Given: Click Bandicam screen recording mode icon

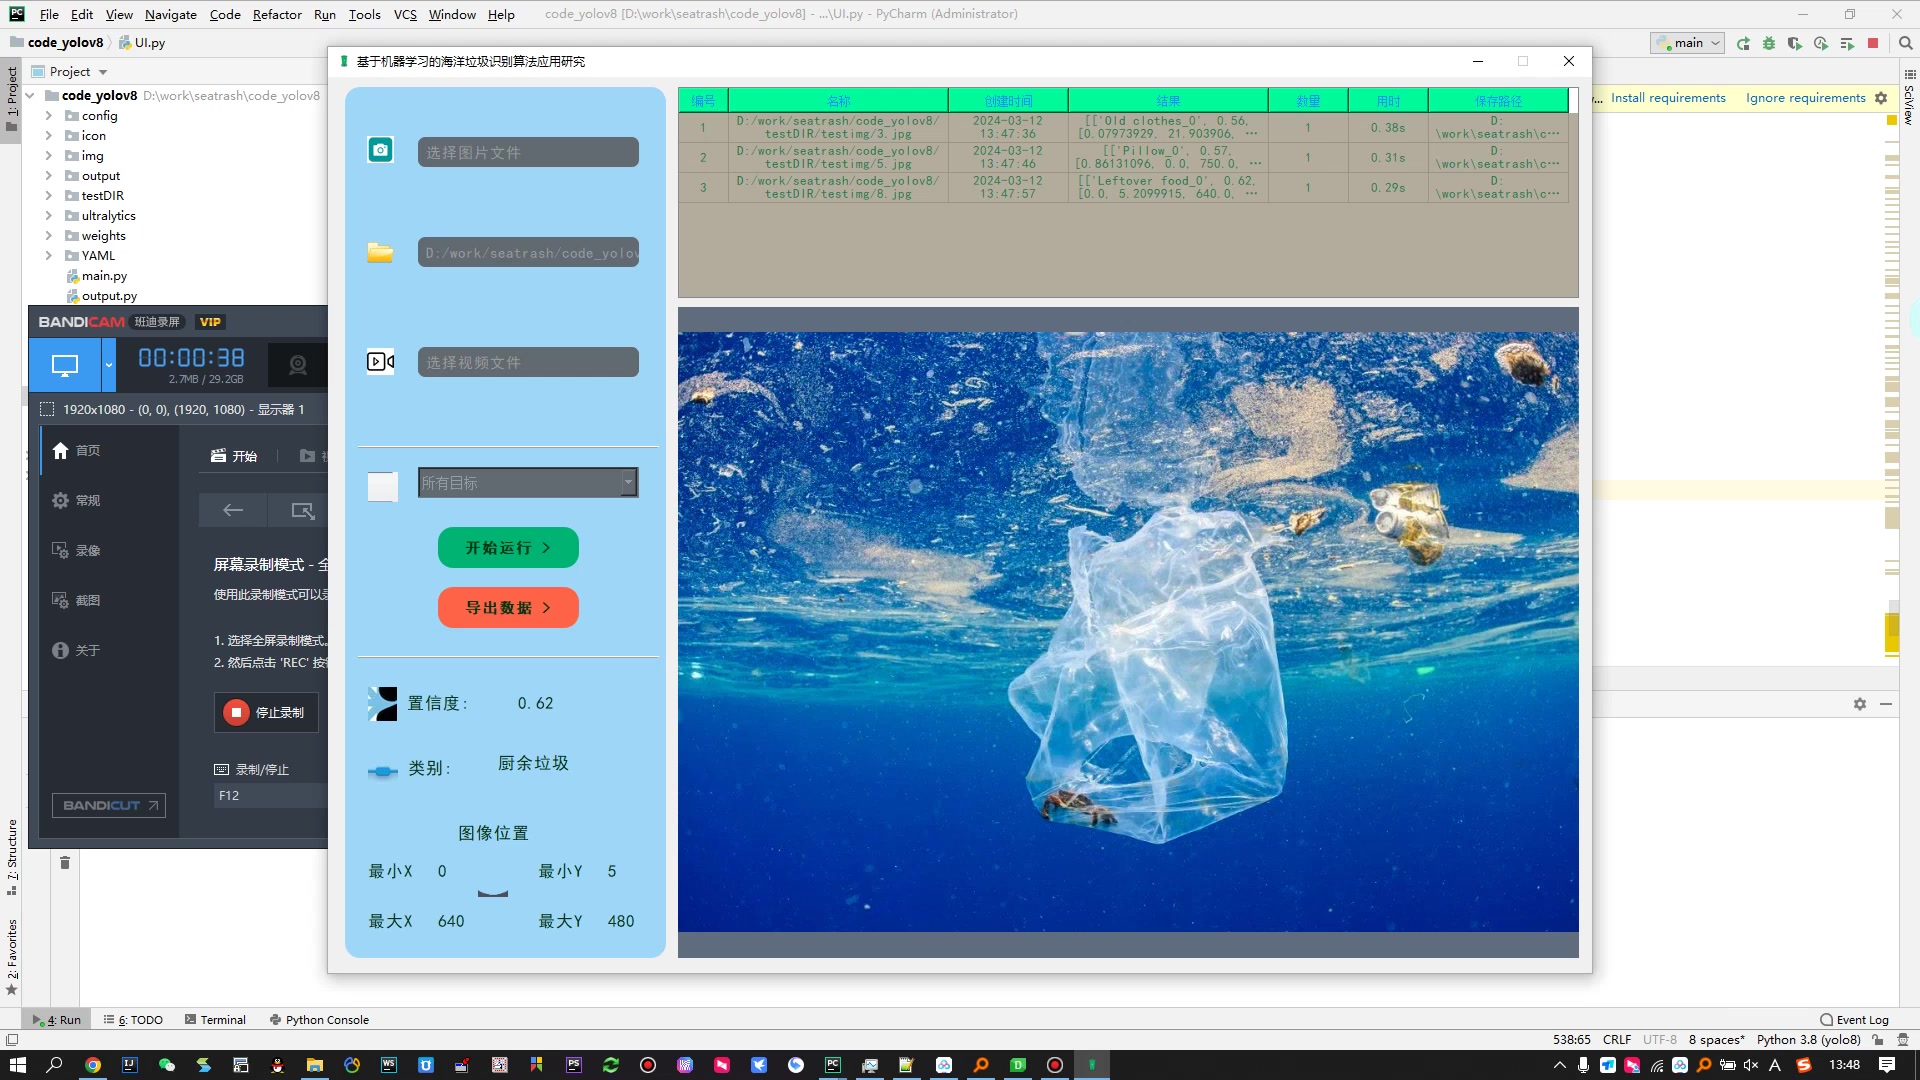Looking at the screenshot, I should click(x=64, y=365).
